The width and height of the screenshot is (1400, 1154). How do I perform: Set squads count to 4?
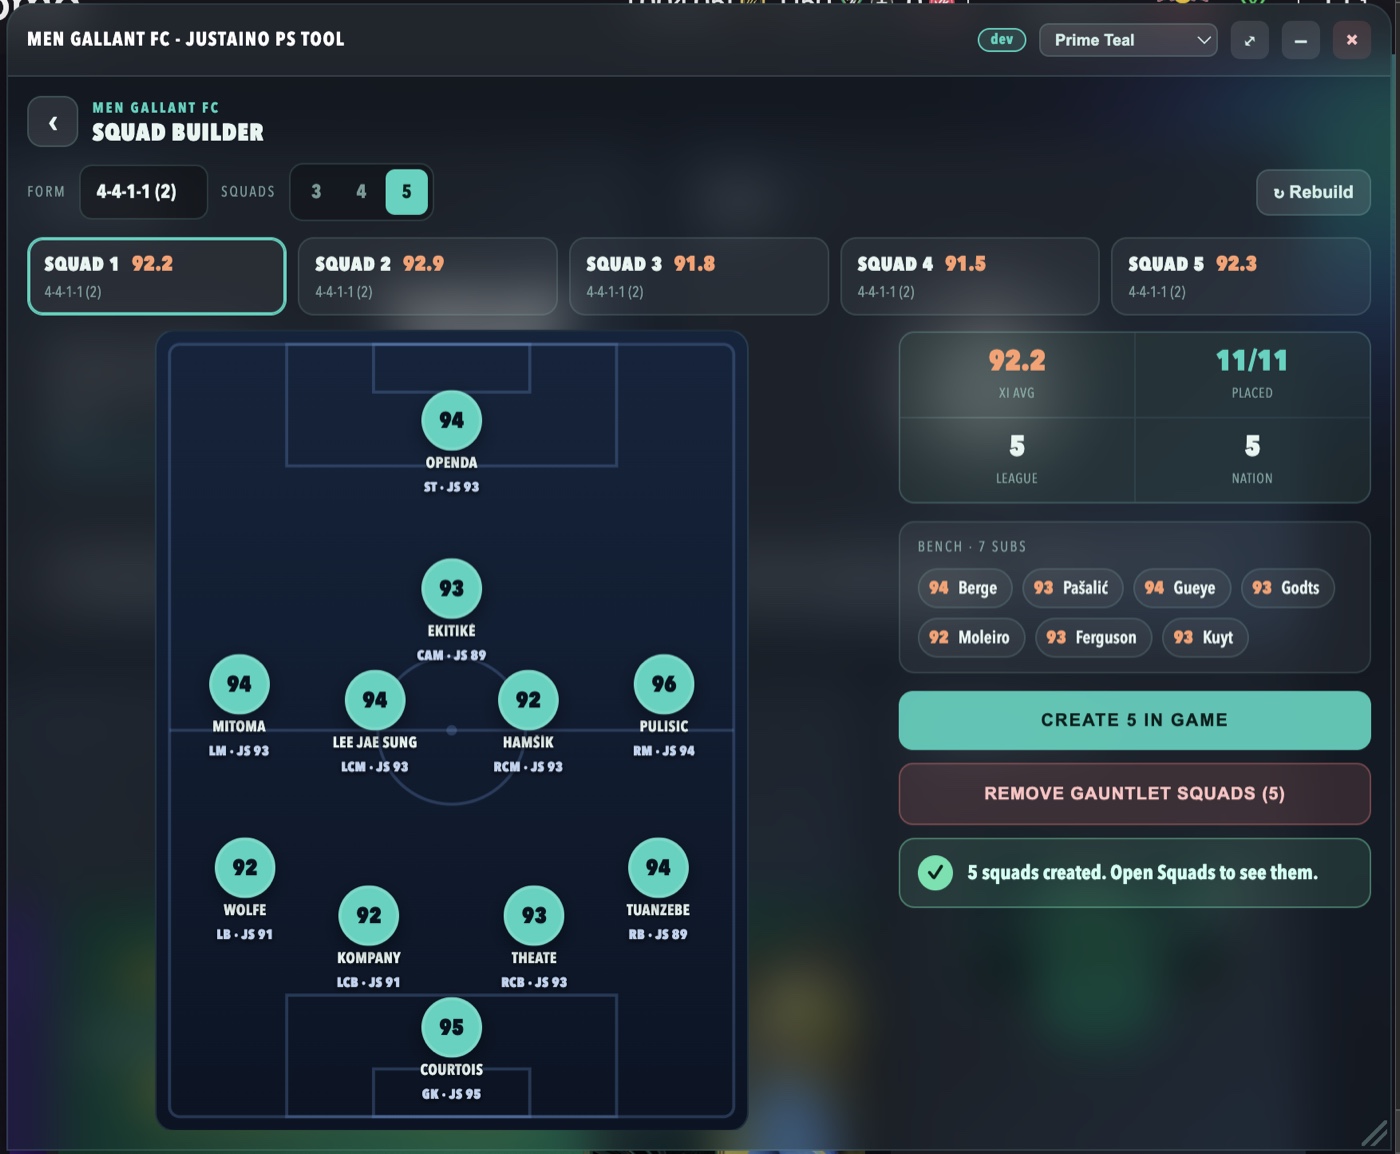[x=361, y=192]
